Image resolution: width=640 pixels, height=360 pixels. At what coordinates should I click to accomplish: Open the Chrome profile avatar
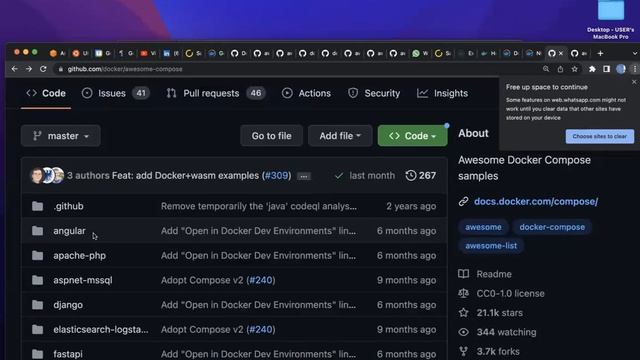click(621, 69)
